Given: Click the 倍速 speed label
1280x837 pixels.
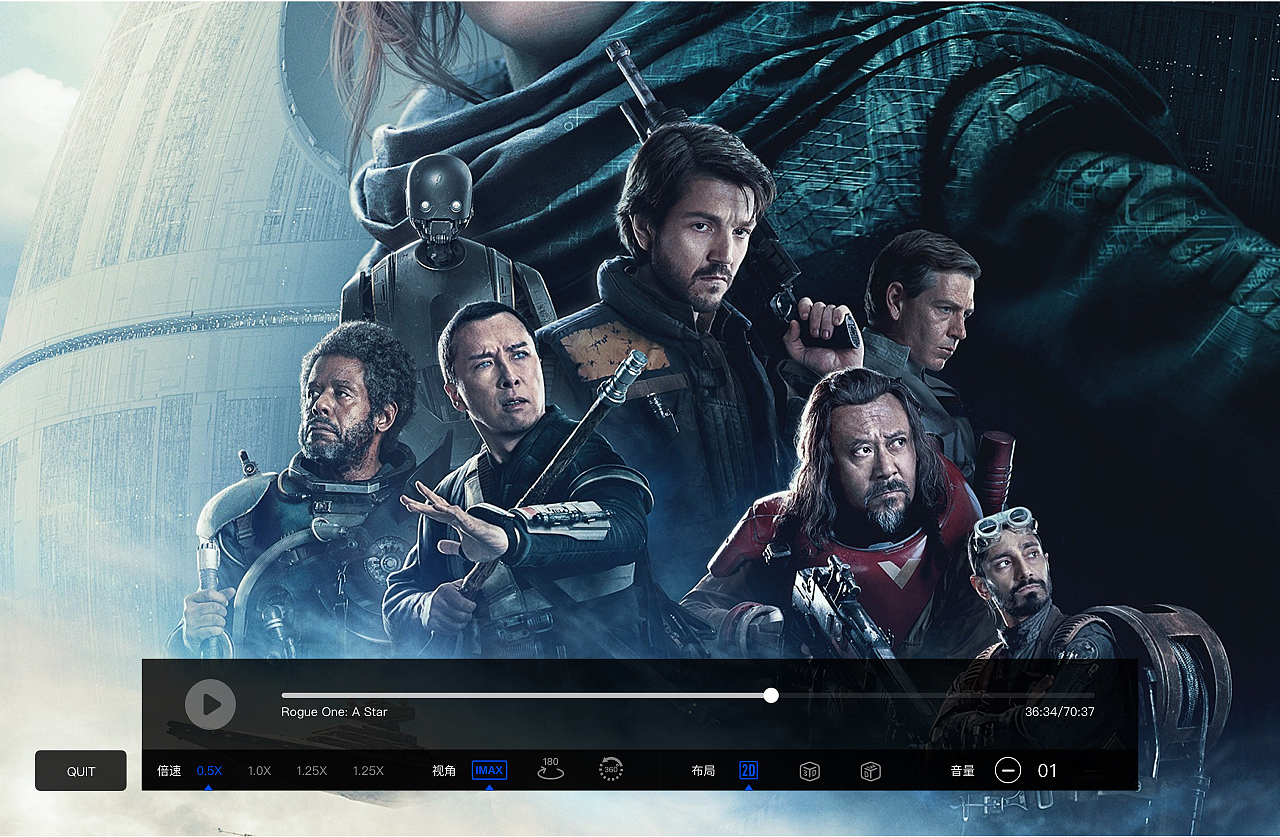Looking at the screenshot, I should pyautogui.click(x=169, y=771).
